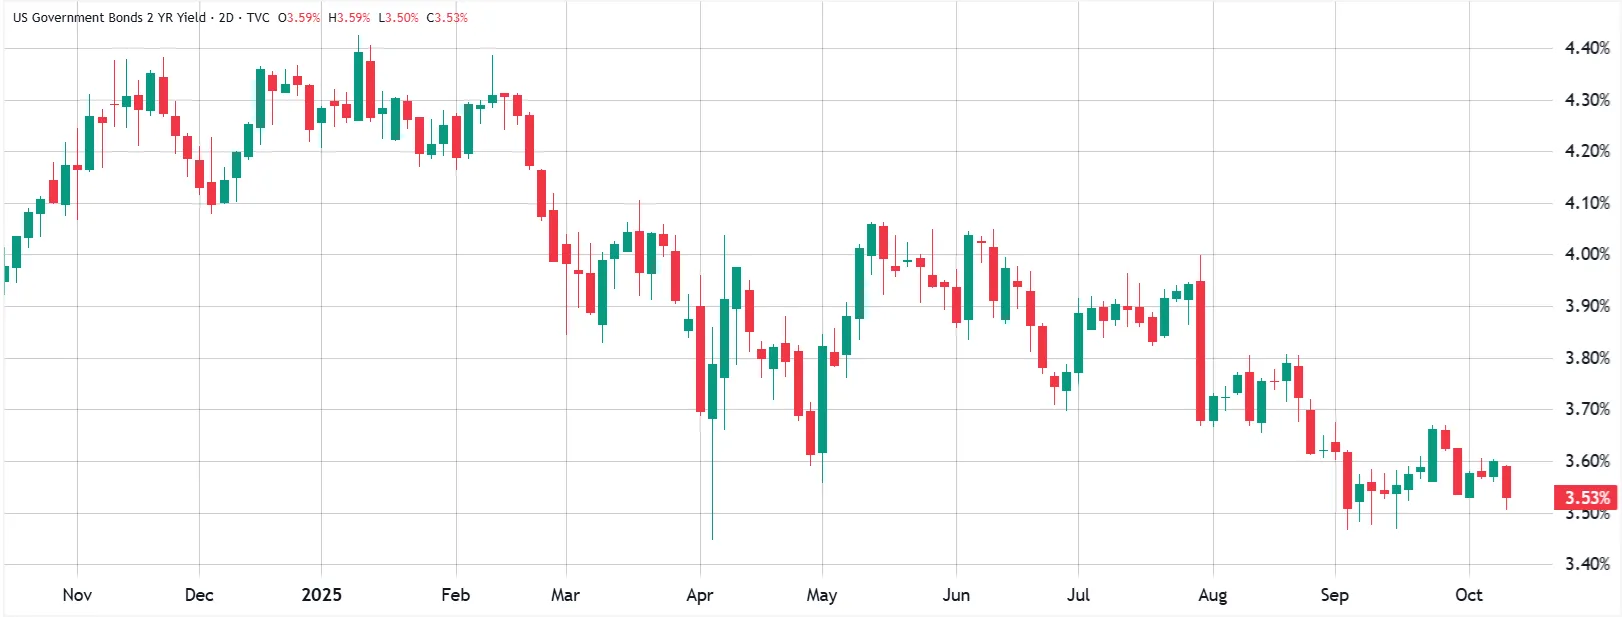Click the 4.00% price axis label

point(1587,254)
